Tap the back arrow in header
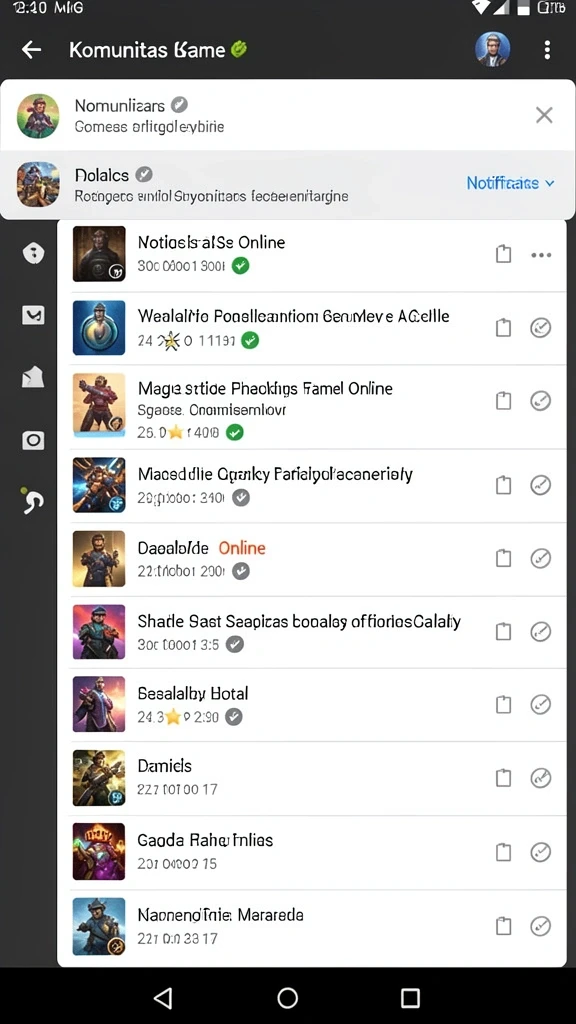This screenshot has width=576, height=1024. (x=31, y=50)
